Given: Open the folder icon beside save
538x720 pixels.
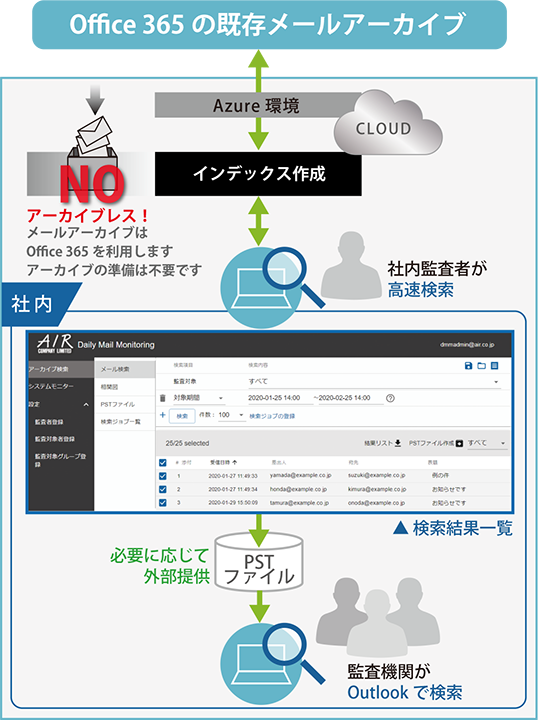Looking at the screenshot, I should tap(481, 366).
